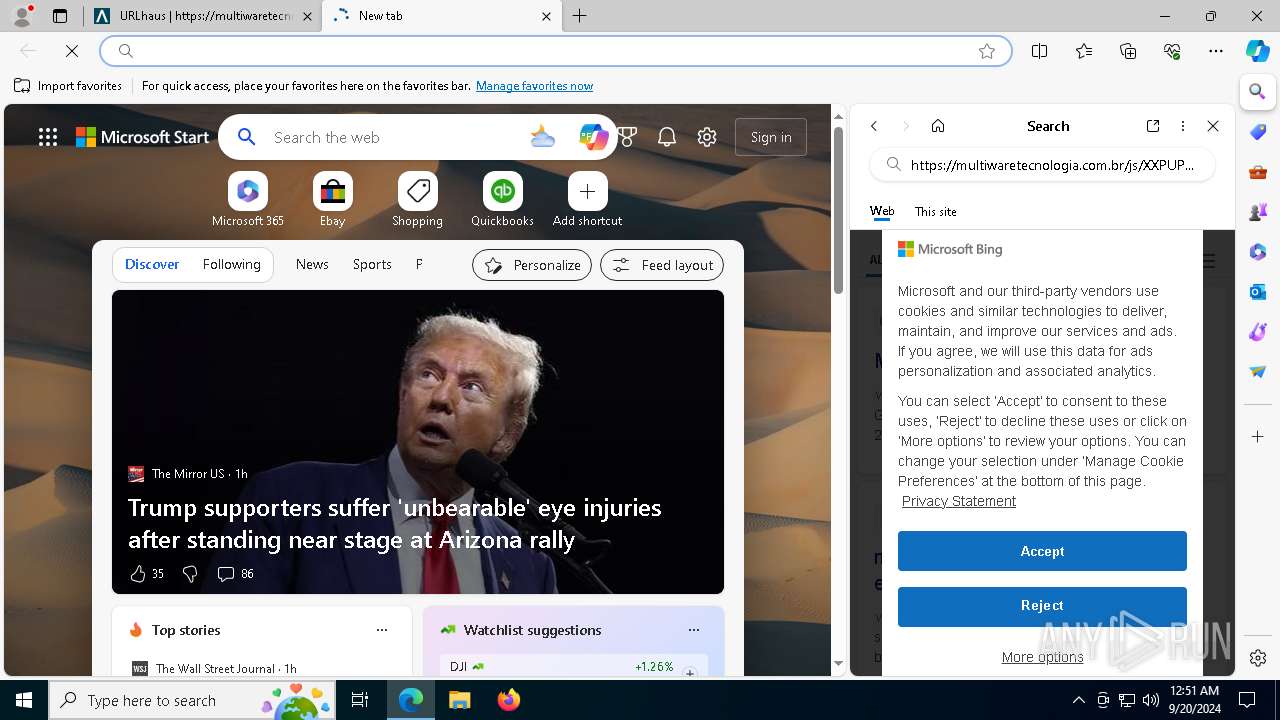The height and width of the screenshot is (720, 1280).
Task: Open the Quickbooks shortcut
Action: coord(503,200)
